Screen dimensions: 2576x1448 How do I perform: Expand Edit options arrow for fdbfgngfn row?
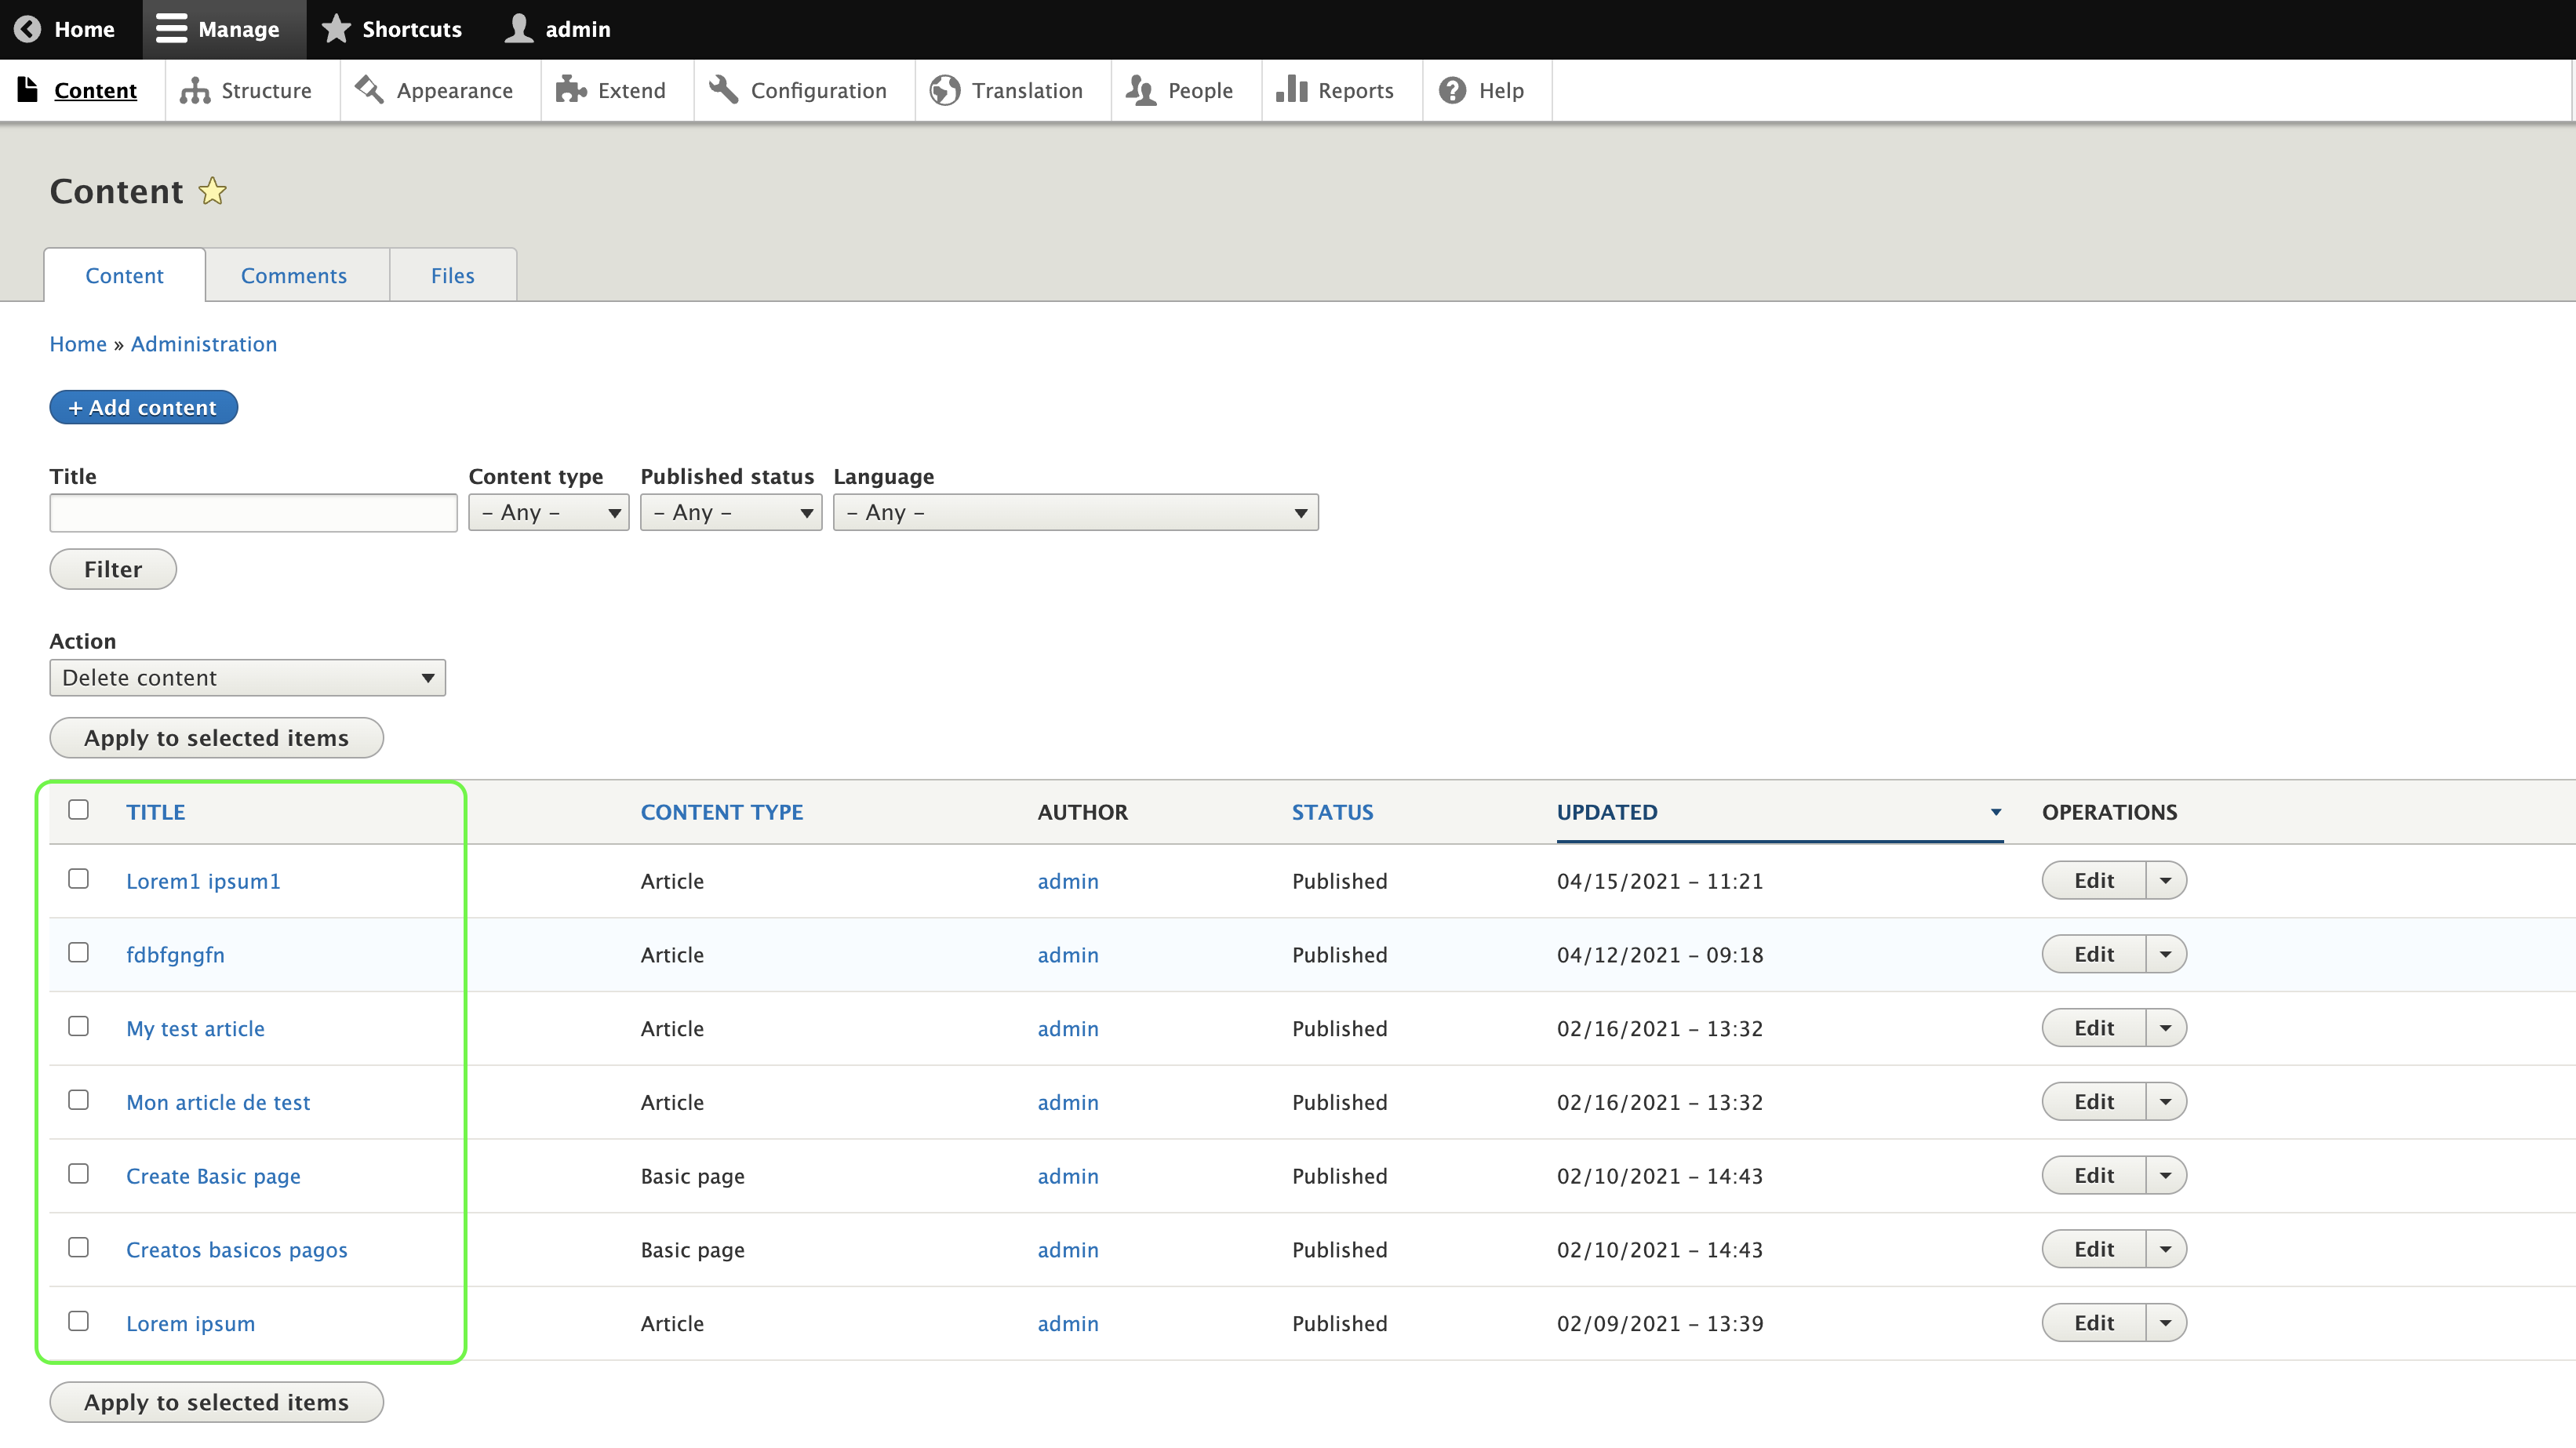click(2165, 954)
